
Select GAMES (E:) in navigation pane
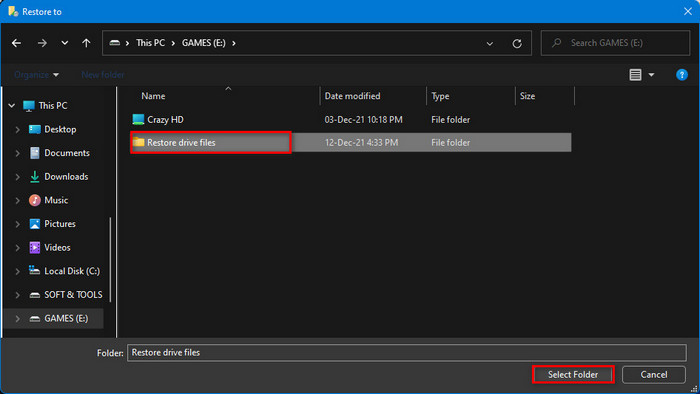66,319
